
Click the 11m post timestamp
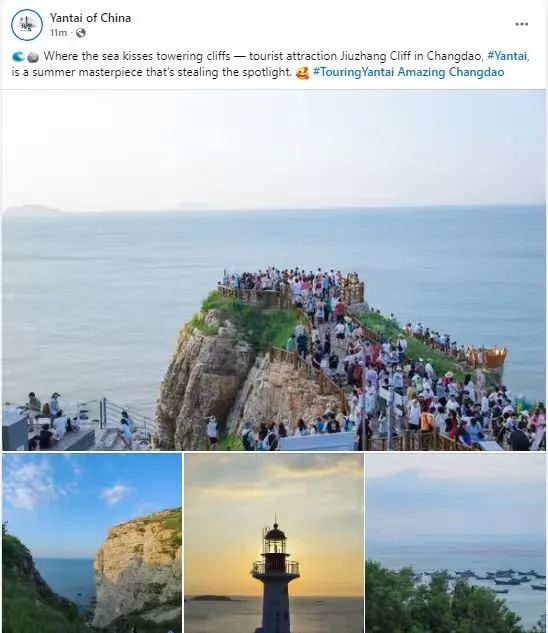tap(59, 33)
